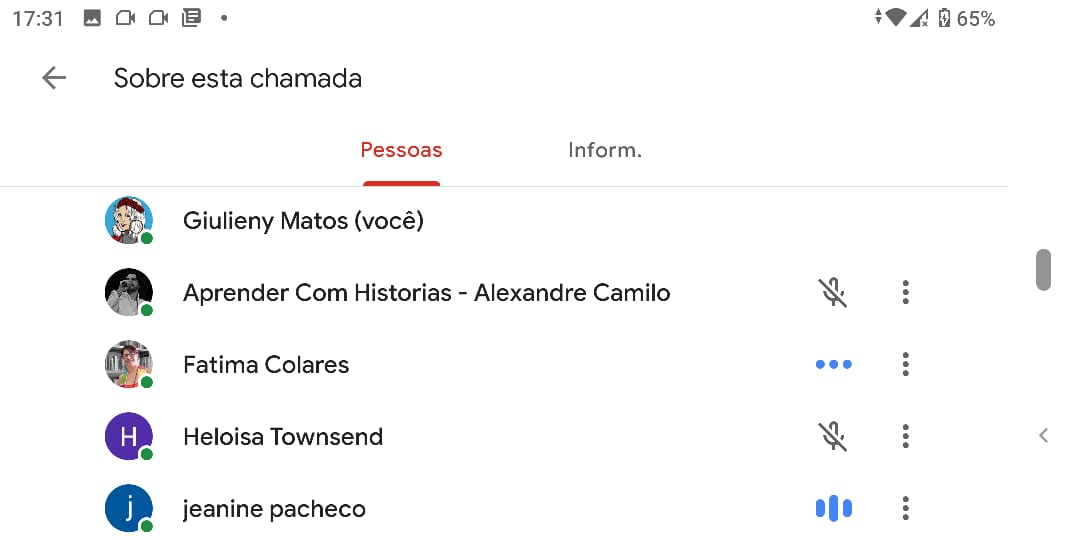Click the vertical scrollbar handle
Image resolution: width=1080 pixels, height=540 pixels.
[x=1043, y=269]
